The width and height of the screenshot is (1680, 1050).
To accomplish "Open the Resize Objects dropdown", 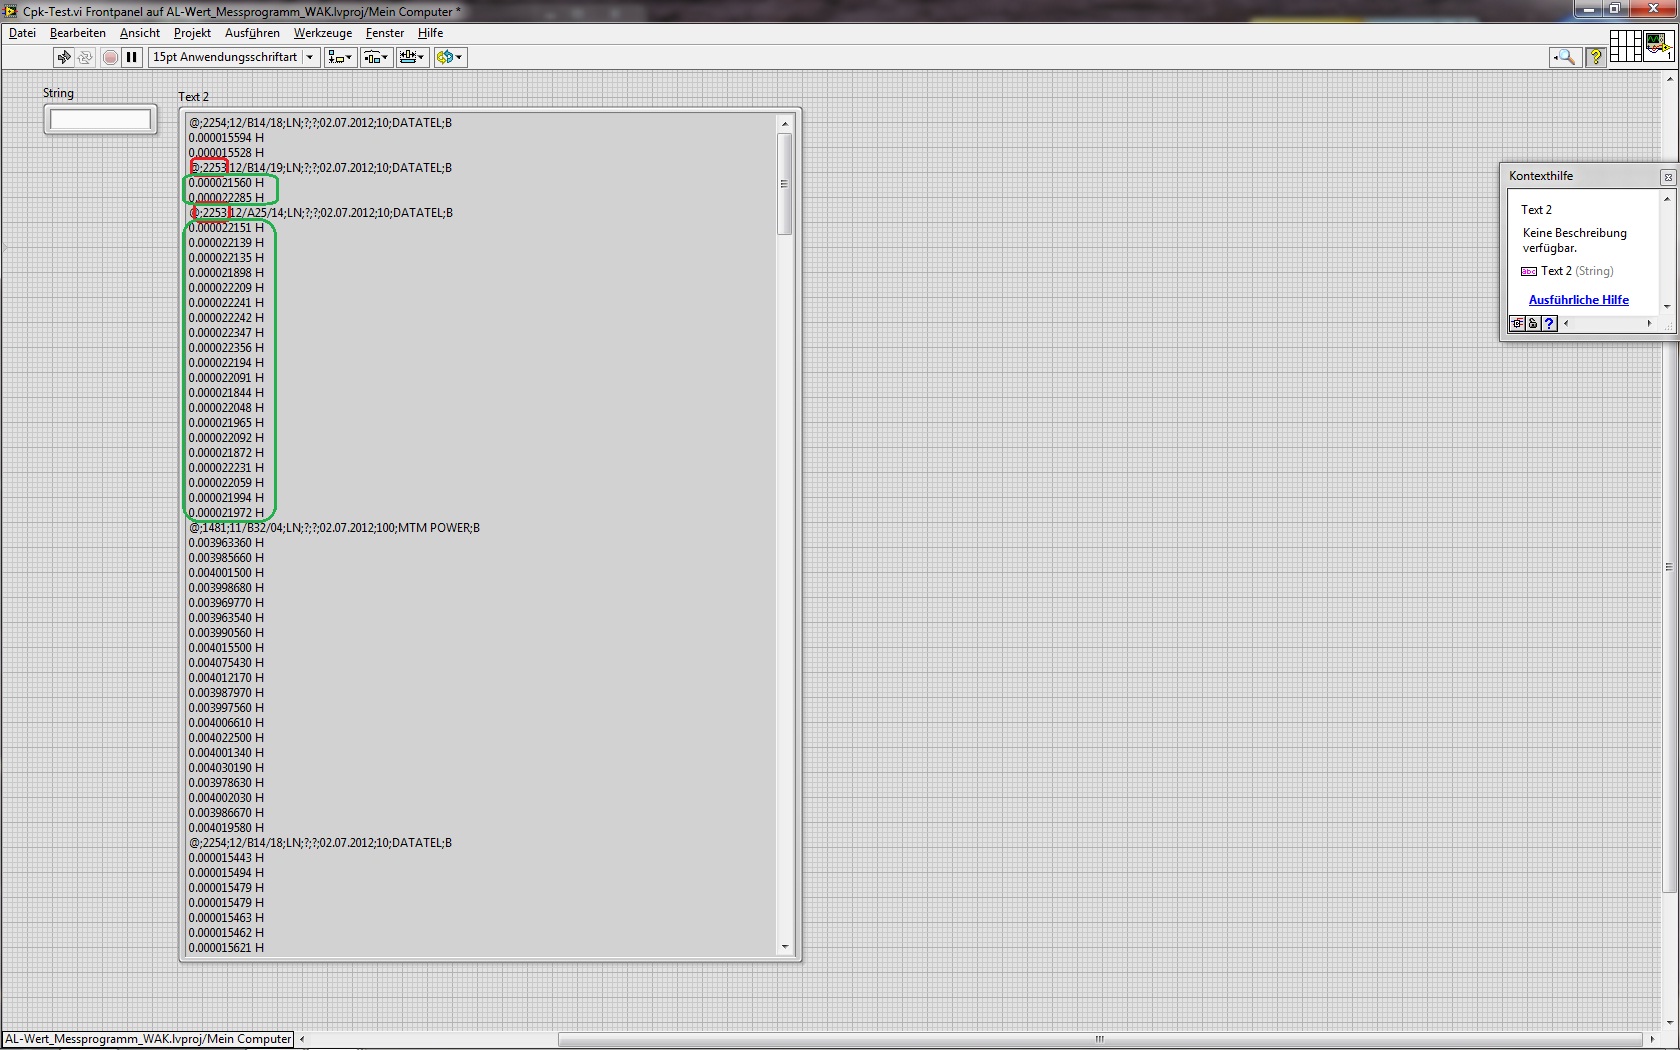I will tap(412, 57).
